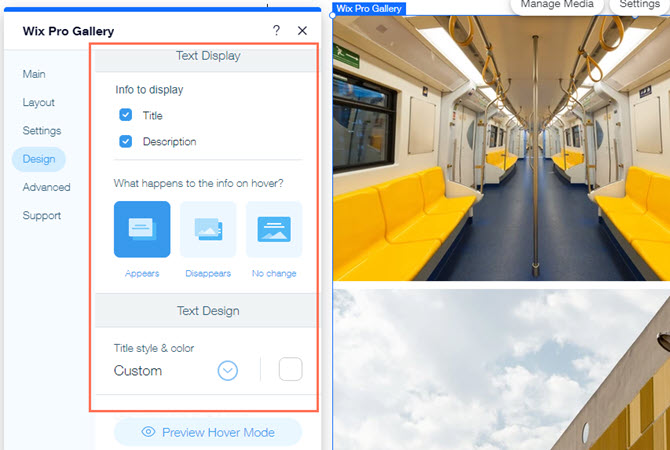Switch to the Advanced tab
This screenshot has height=450, width=670.
(47, 187)
